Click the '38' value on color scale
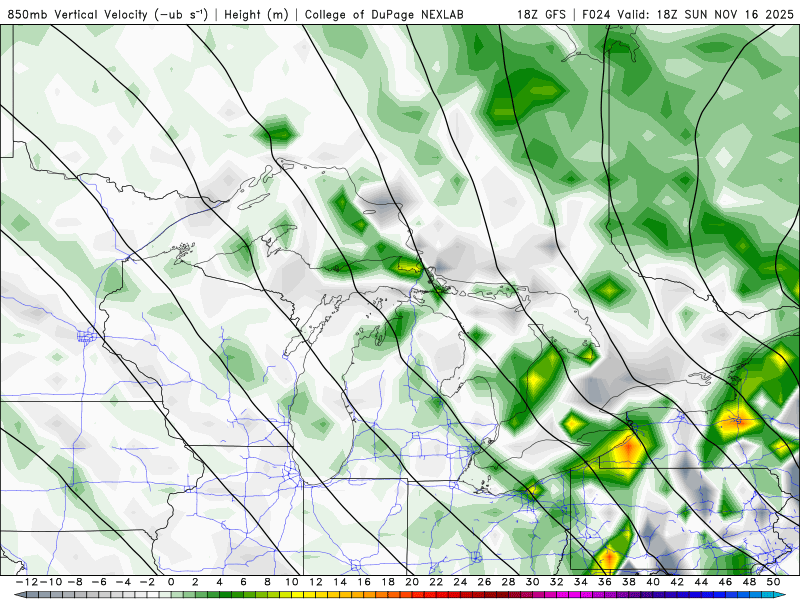The image size is (800, 600). 629,582
